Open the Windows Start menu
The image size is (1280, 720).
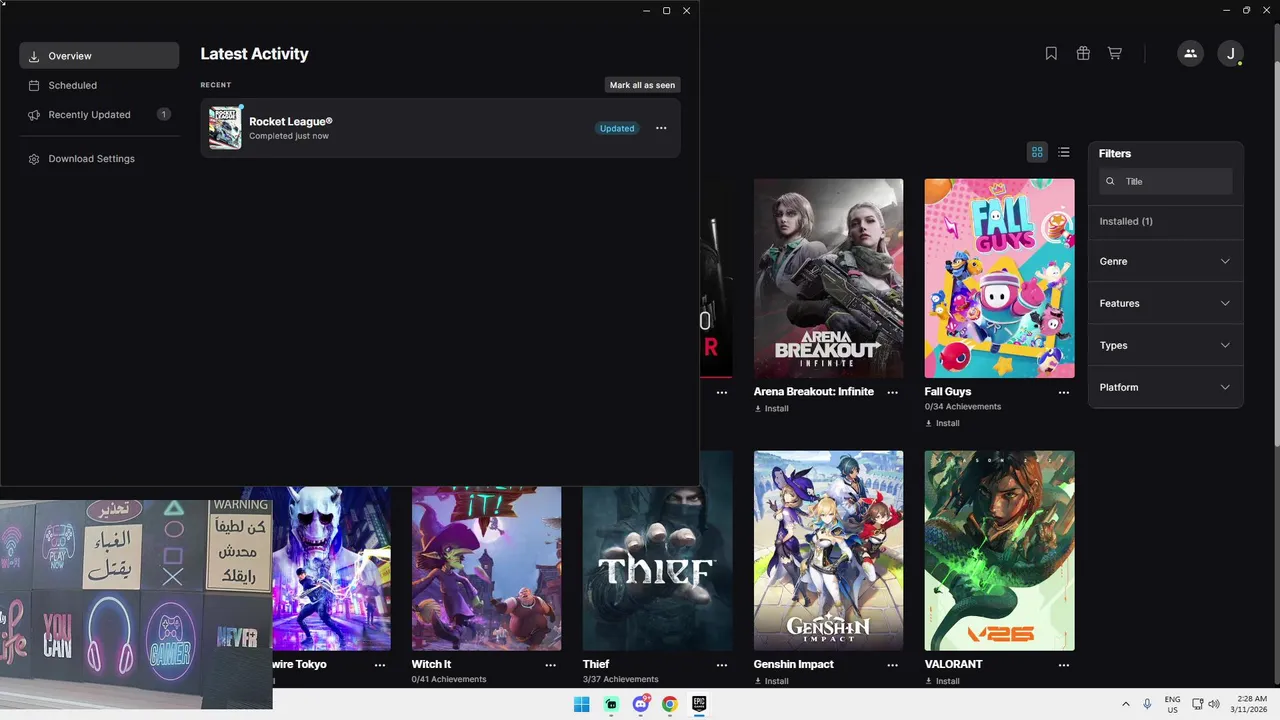coord(582,704)
